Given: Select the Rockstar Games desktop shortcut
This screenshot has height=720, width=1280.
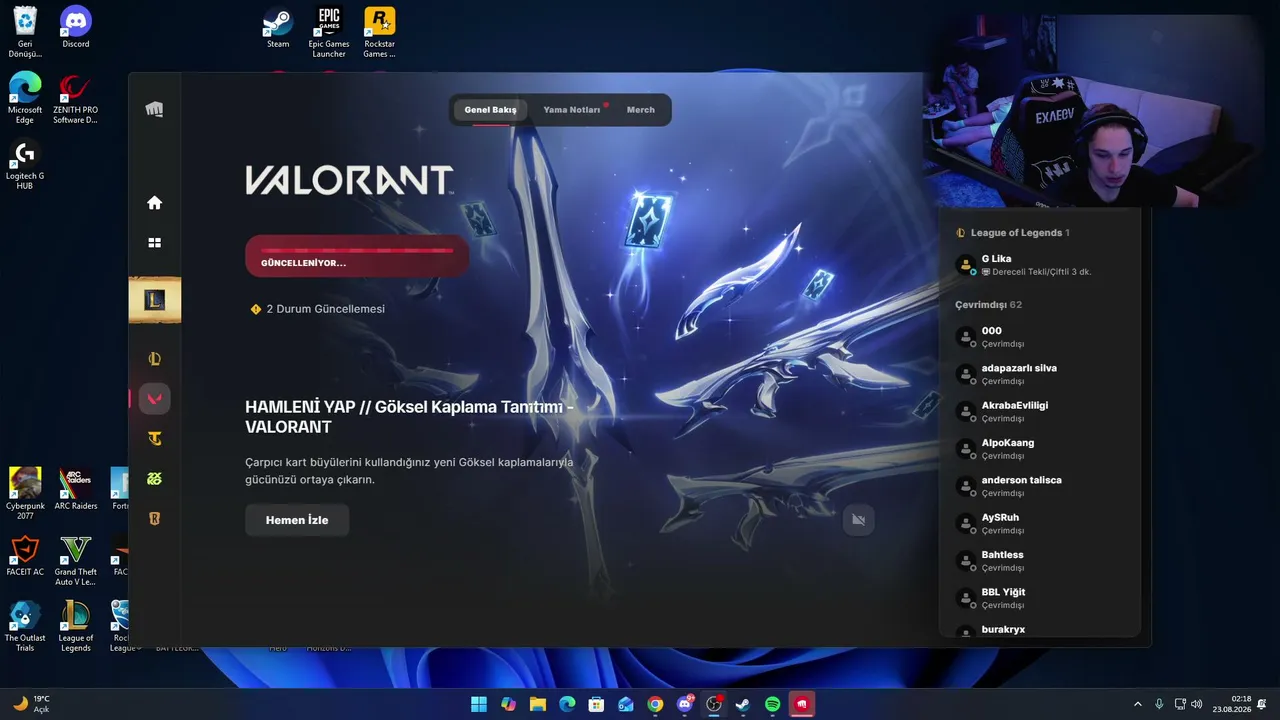Looking at the screenshot, I should click(x=380, y=33).
